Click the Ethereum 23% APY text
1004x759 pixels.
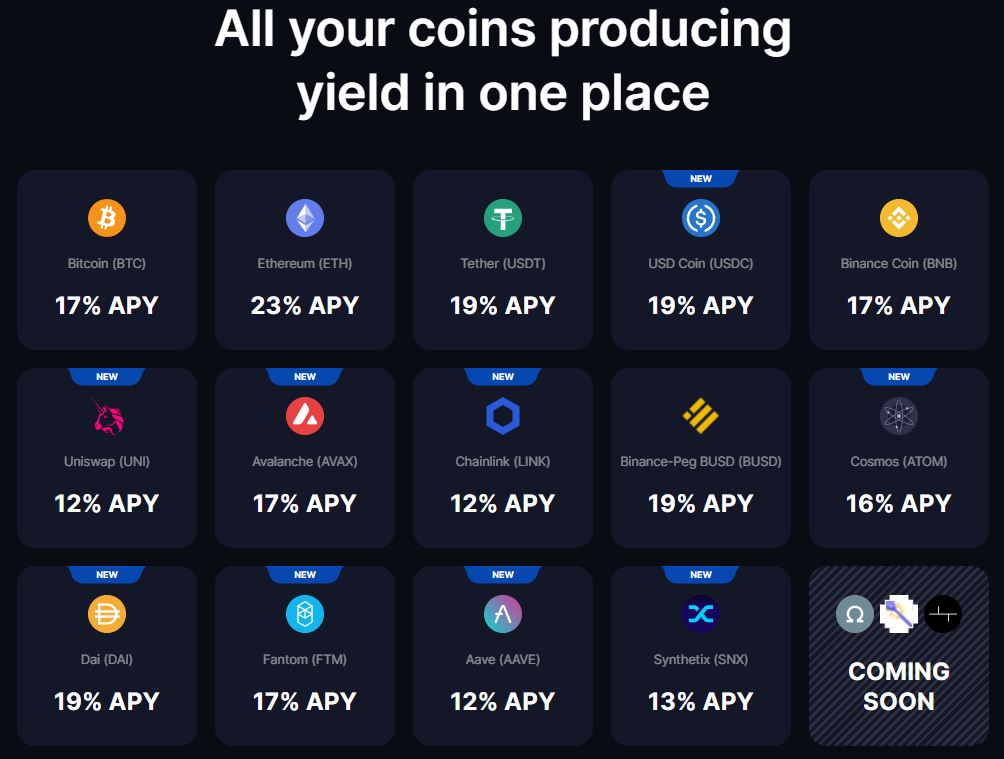tap(305, 305)
